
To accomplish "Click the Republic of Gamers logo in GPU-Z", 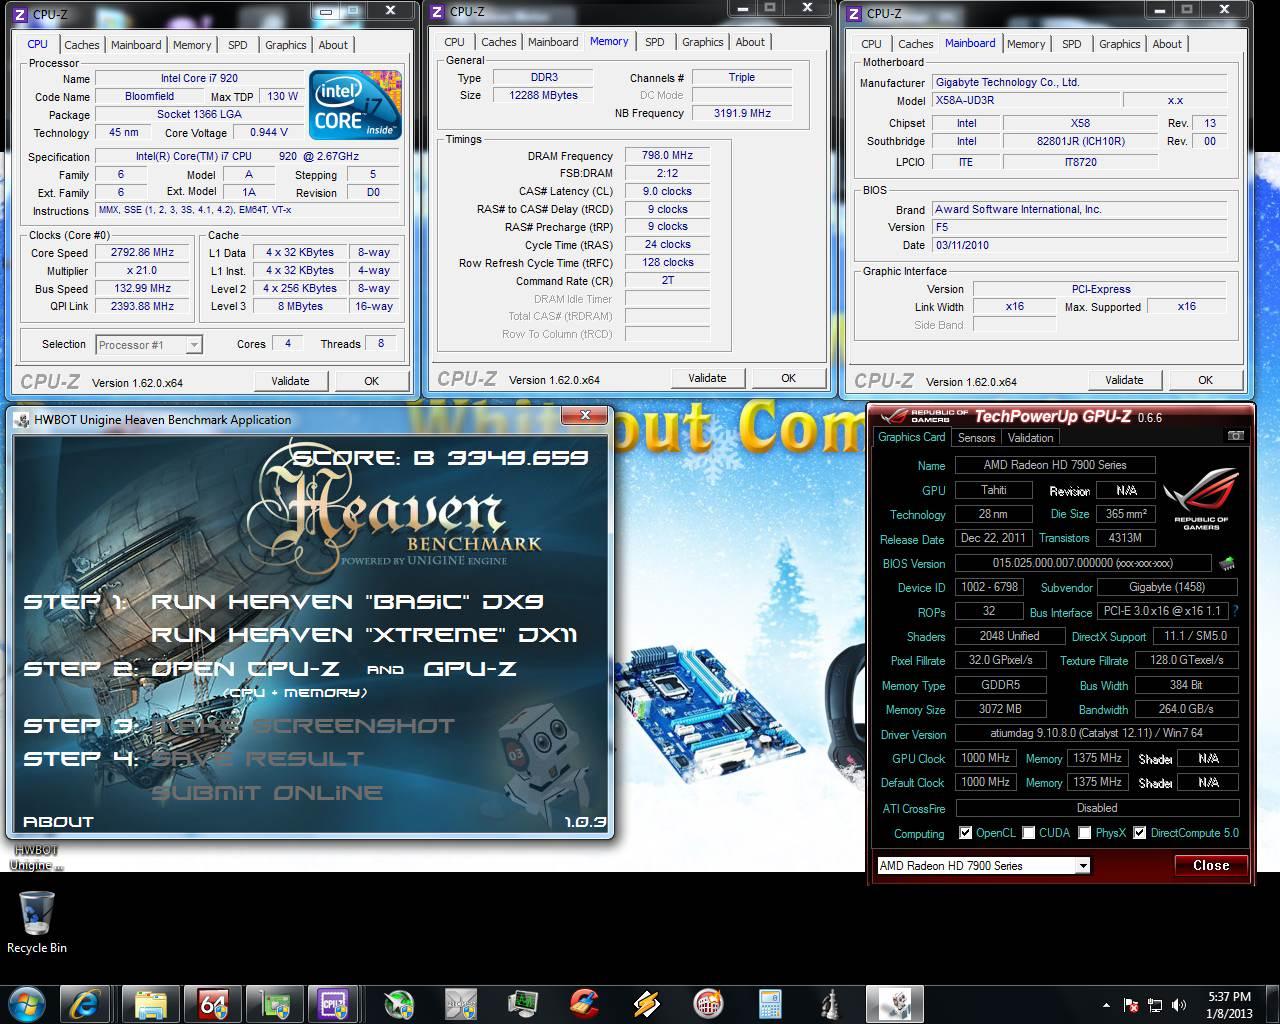I will point(1200,501).
